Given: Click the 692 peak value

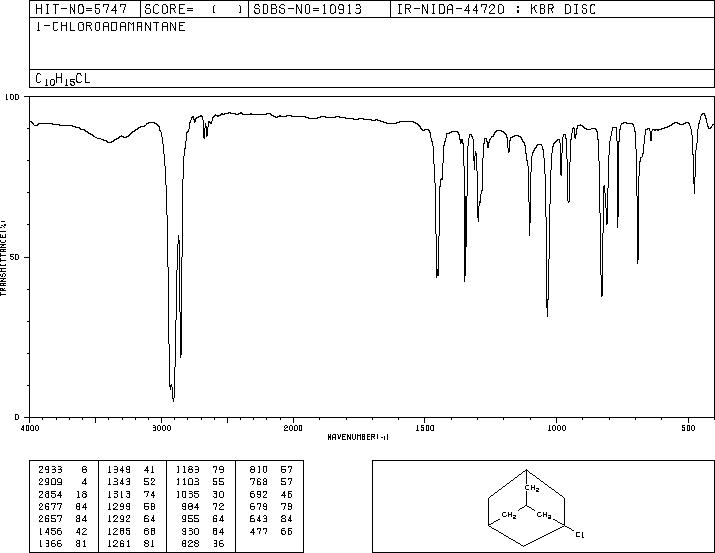Looking at the screenshot, I should [x=271, y=495].
